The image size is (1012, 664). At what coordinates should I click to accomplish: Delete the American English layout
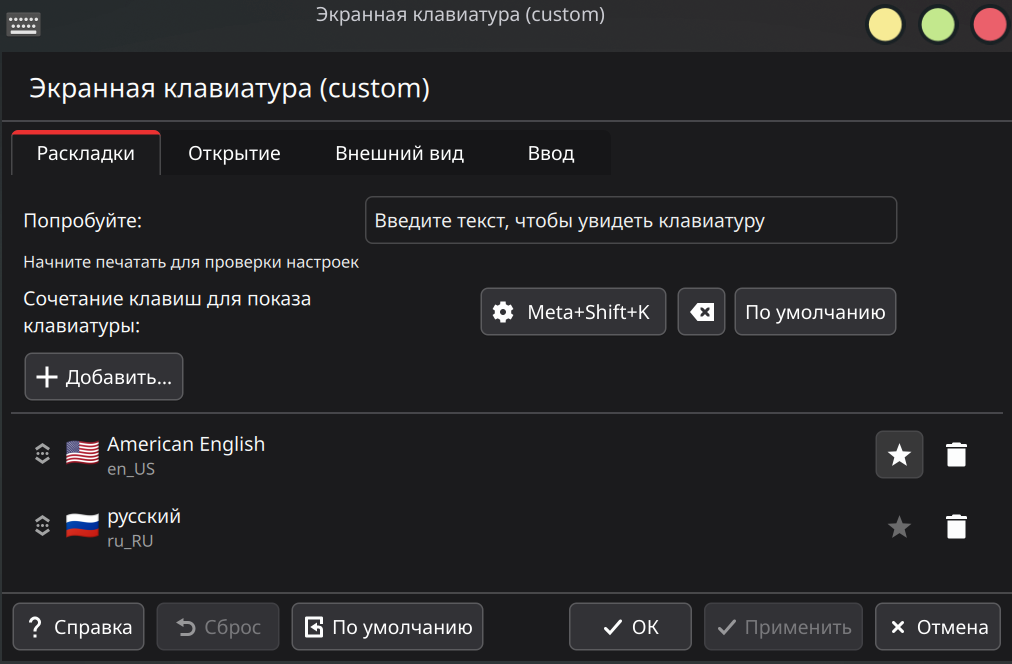coord(956,454)
